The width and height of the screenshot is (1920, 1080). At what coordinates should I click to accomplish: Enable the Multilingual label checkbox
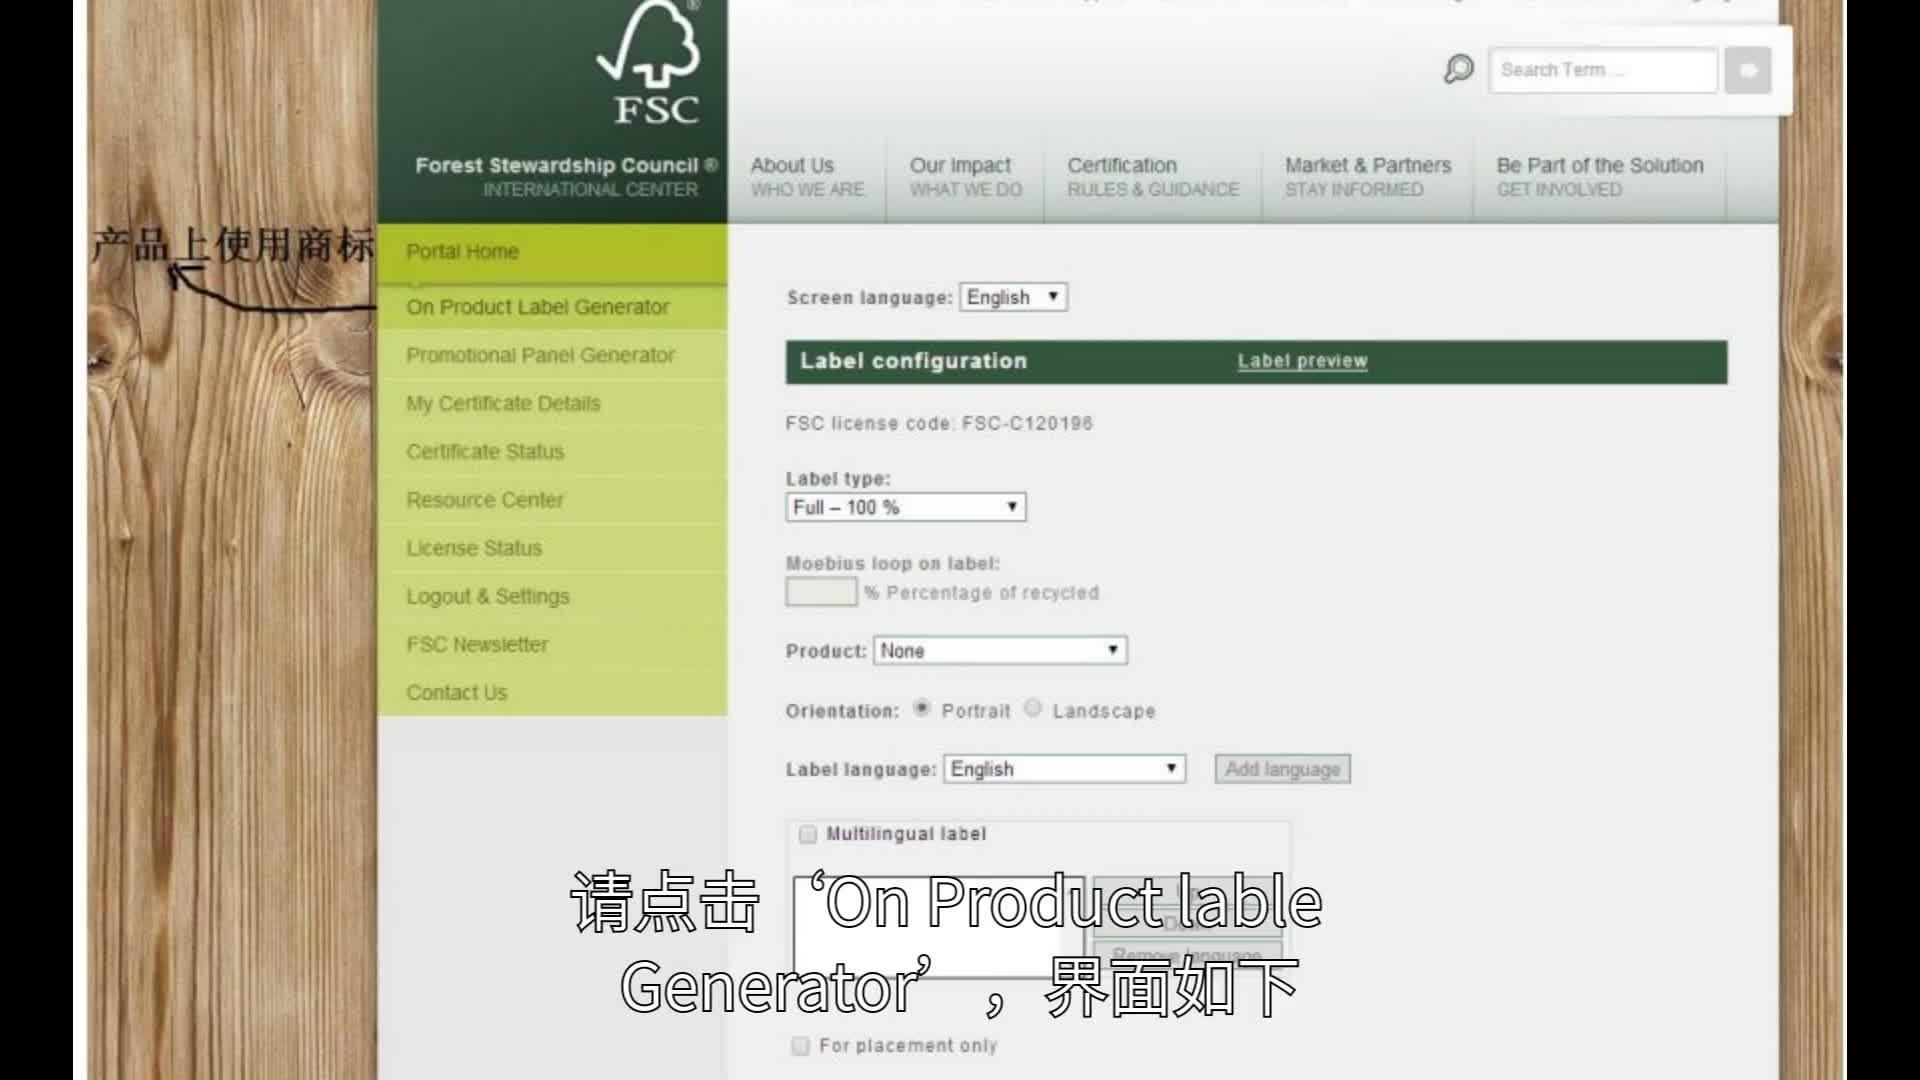coord(806,833)
